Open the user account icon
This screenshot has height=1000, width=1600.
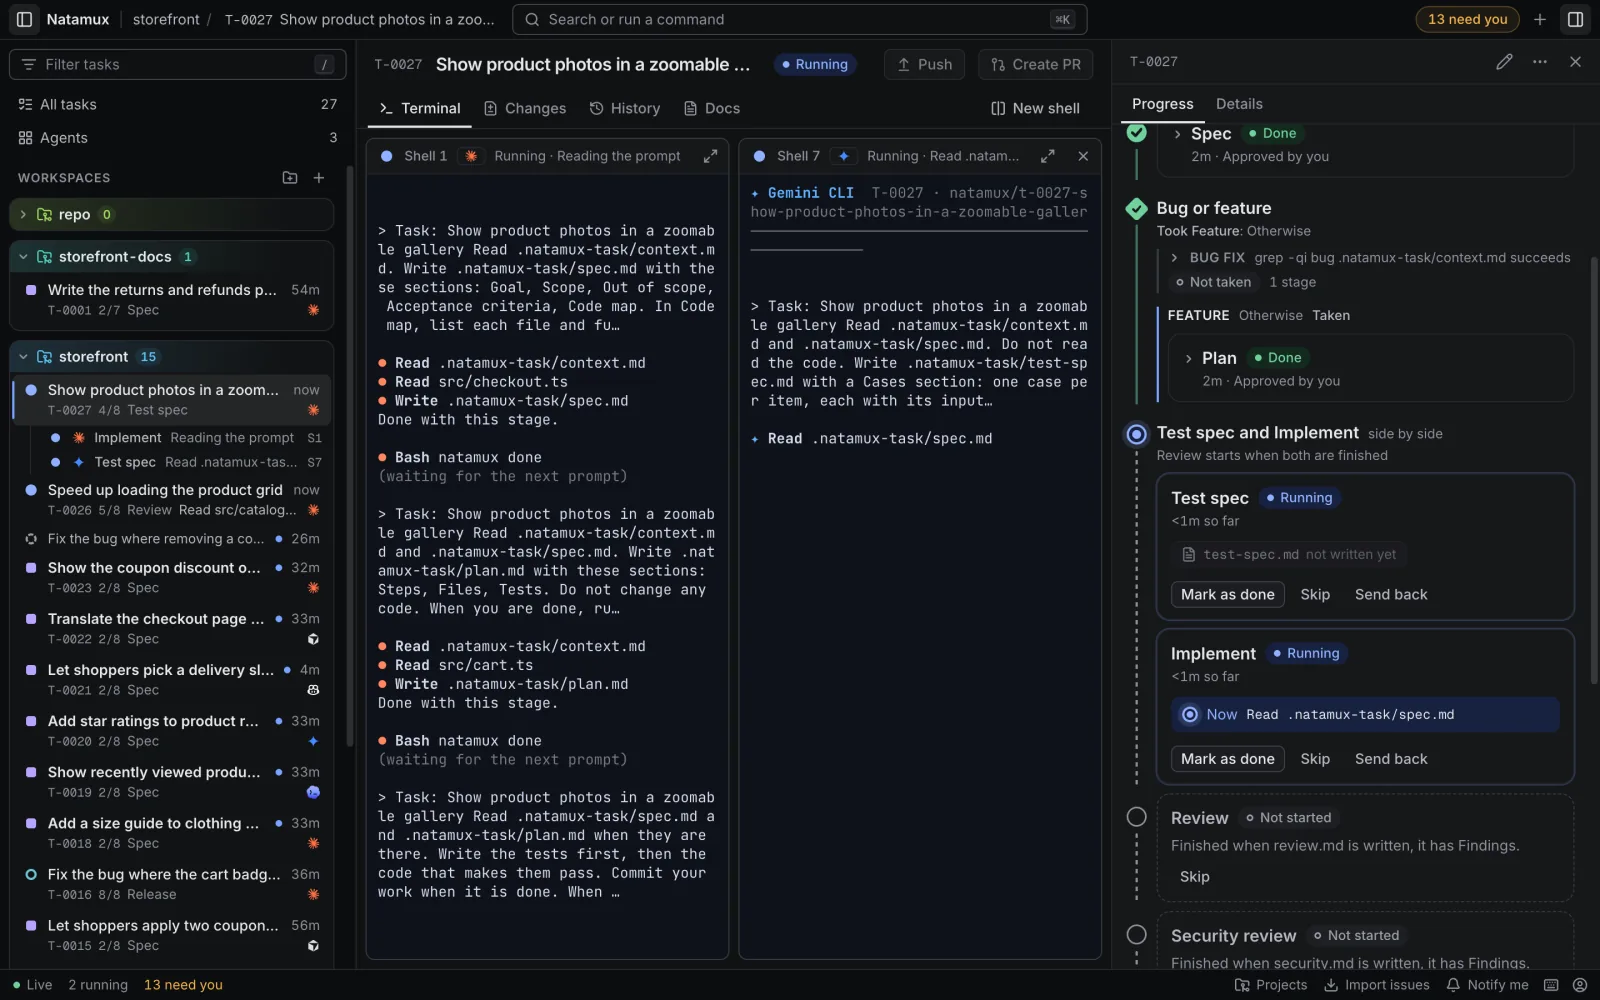coord(1580,985)
